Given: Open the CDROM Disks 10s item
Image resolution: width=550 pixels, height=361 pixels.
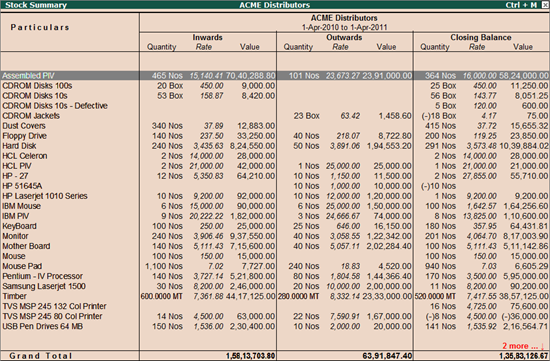Looking at the screenshot, I should [x=35, y=96].
